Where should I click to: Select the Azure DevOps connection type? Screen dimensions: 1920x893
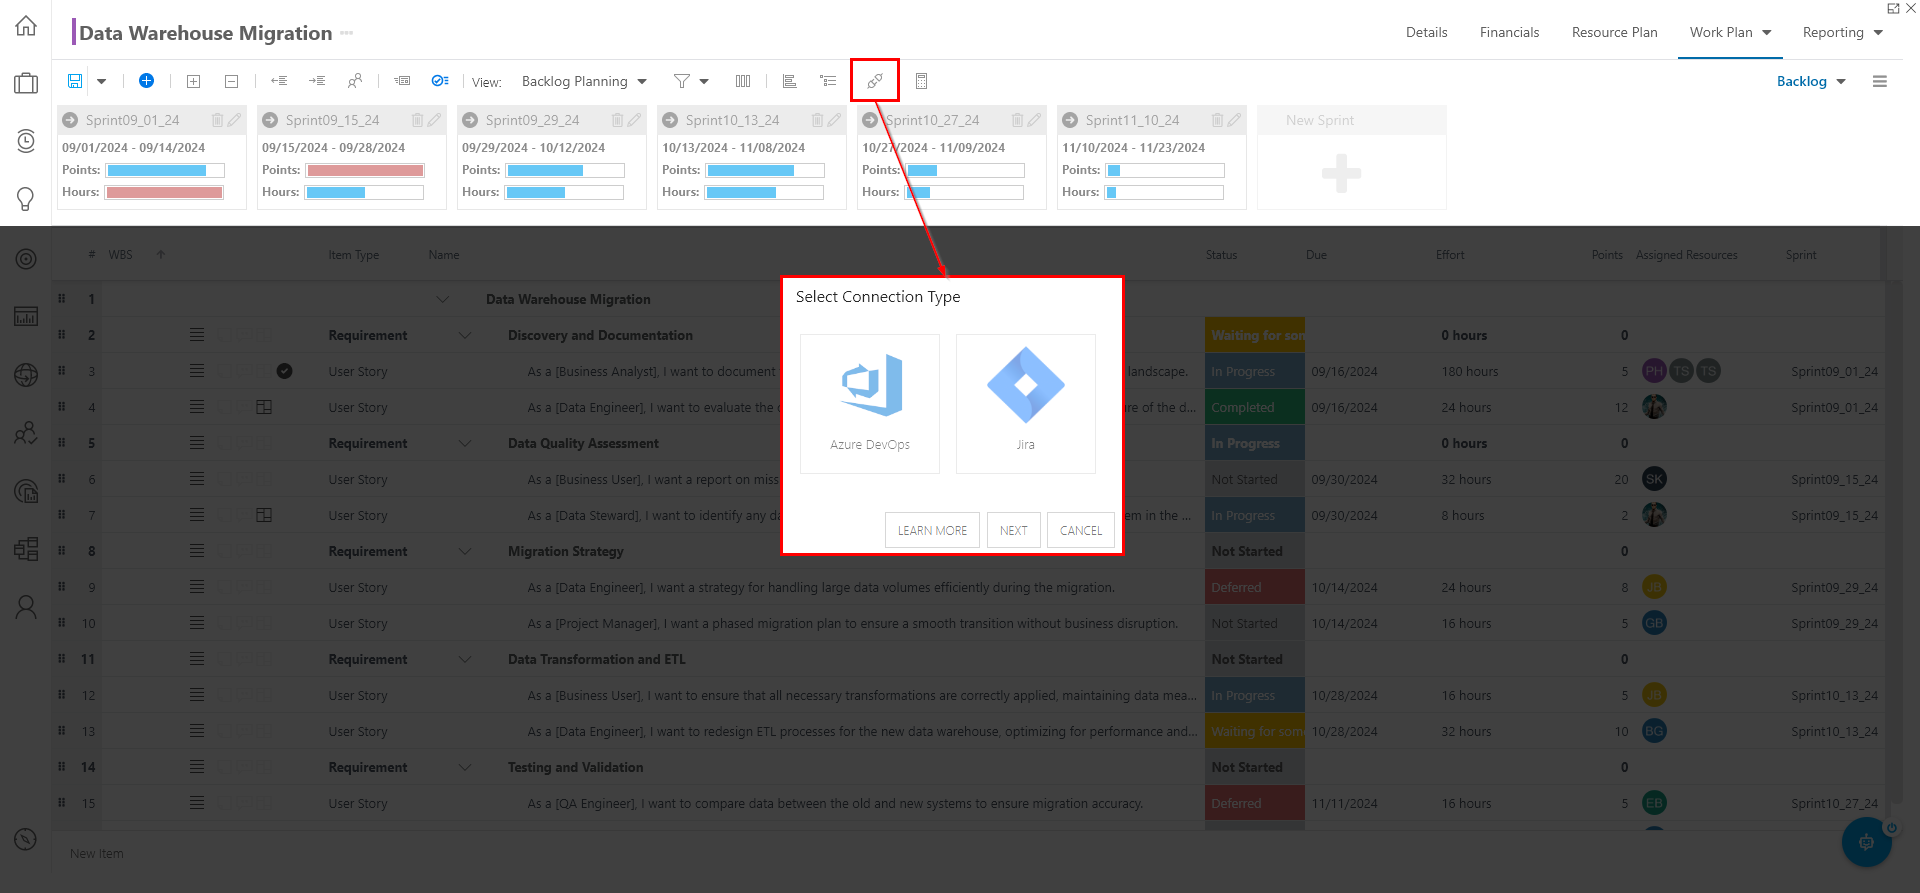pyautogui.click(x=870, y=404)
